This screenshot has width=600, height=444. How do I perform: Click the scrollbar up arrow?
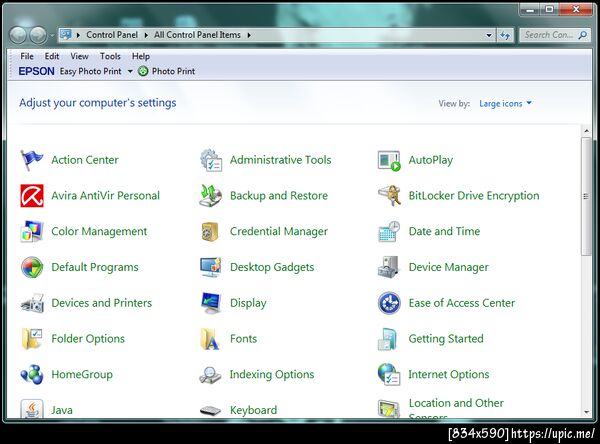click(587, 131)
